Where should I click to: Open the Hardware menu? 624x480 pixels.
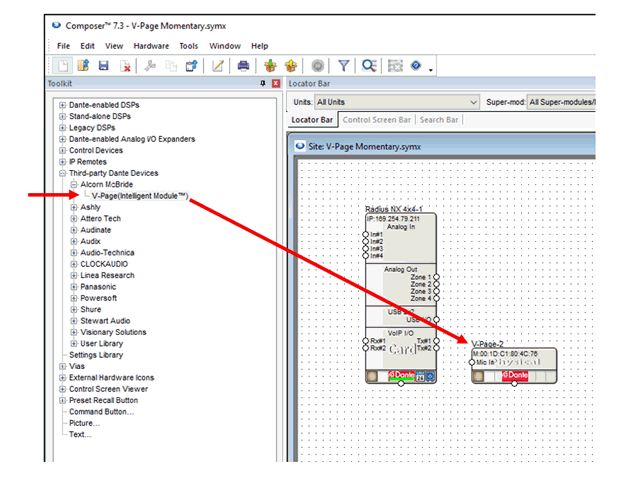(151, 46)
